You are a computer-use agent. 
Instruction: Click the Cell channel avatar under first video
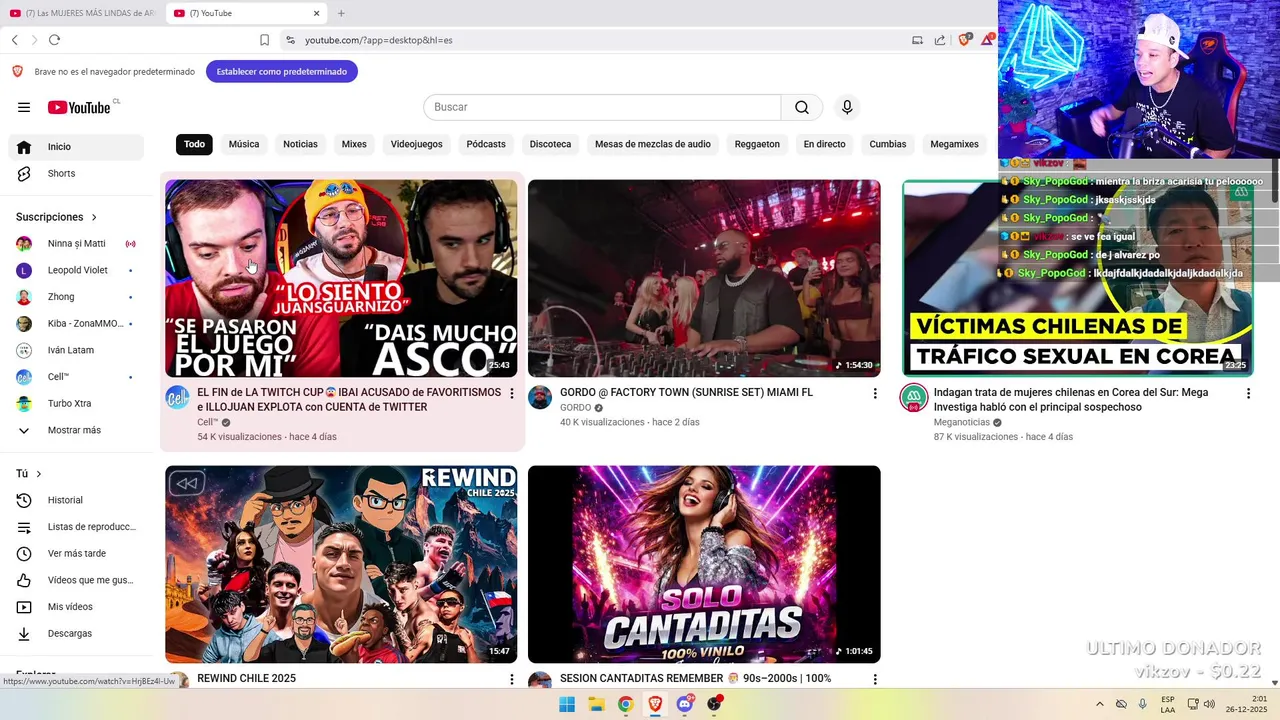coord(177,397)
